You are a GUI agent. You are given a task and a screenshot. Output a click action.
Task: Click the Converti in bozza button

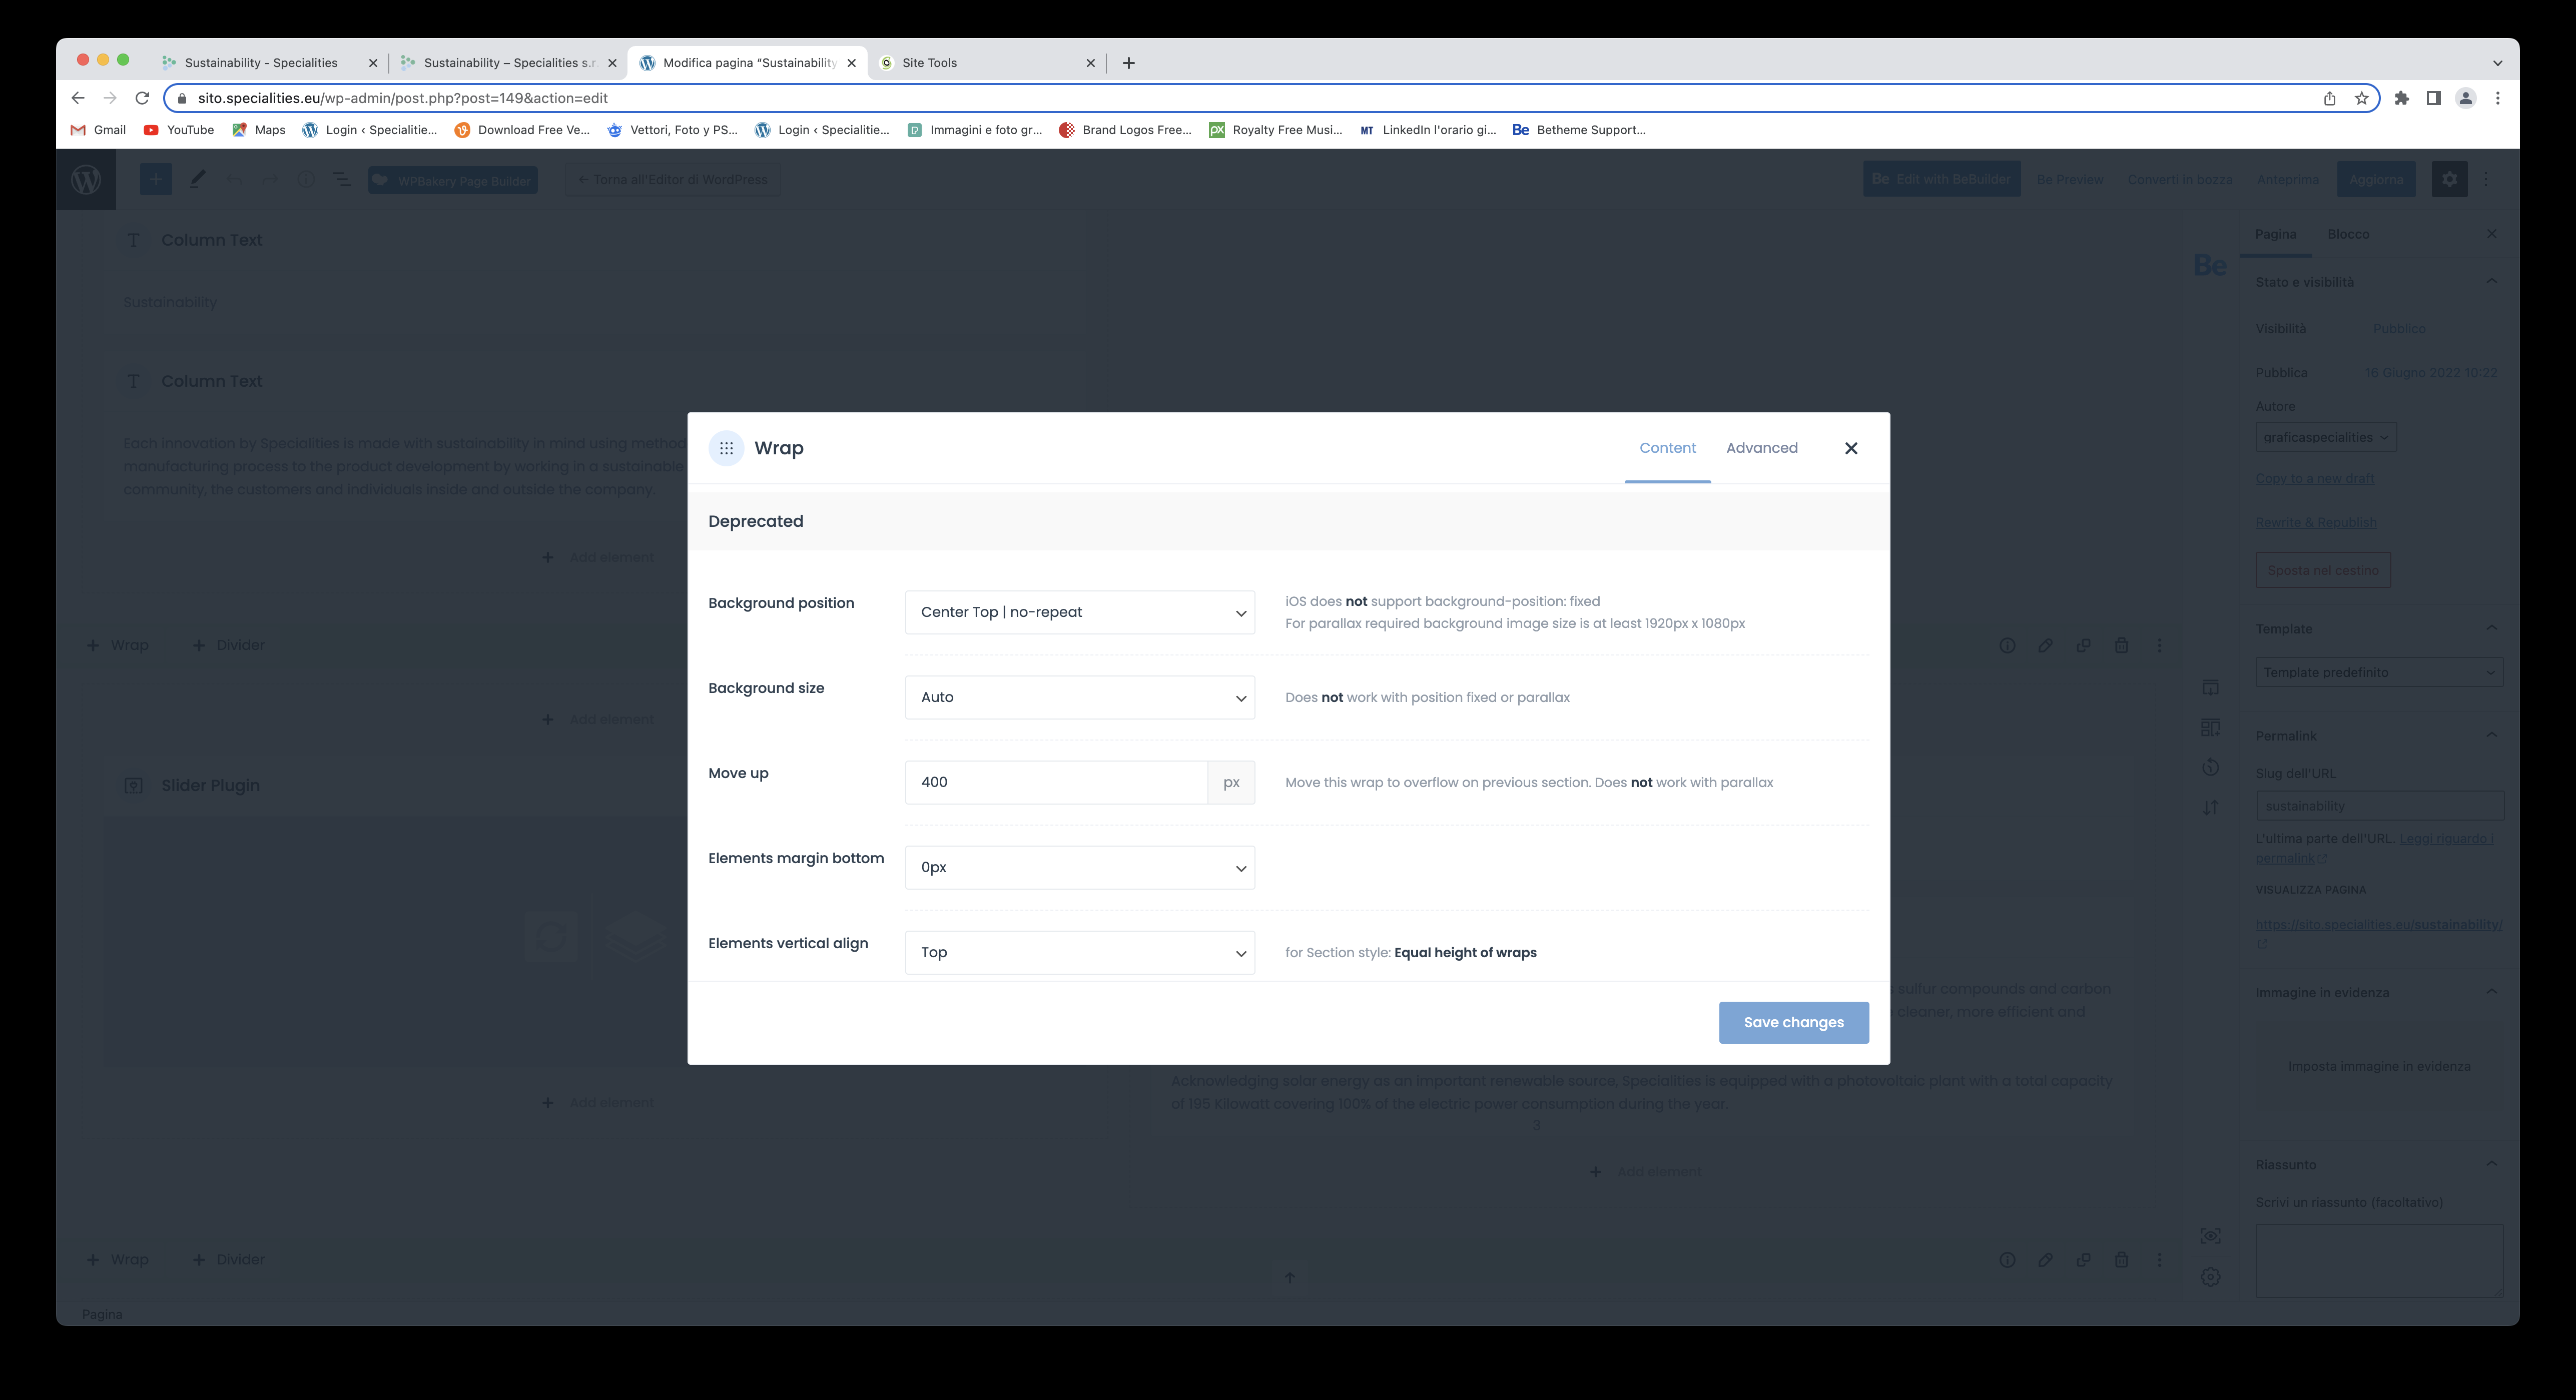pos(2179,180)
